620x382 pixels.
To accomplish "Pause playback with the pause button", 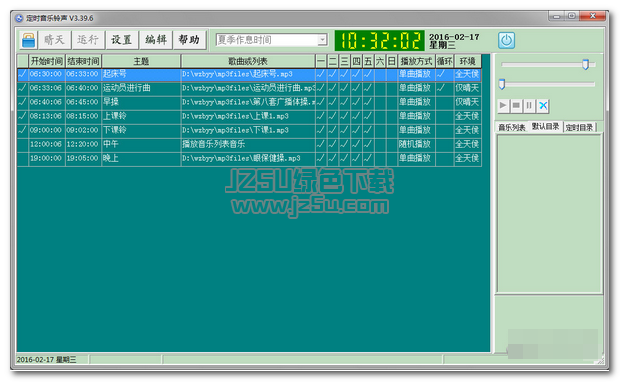I will point(529,106).
